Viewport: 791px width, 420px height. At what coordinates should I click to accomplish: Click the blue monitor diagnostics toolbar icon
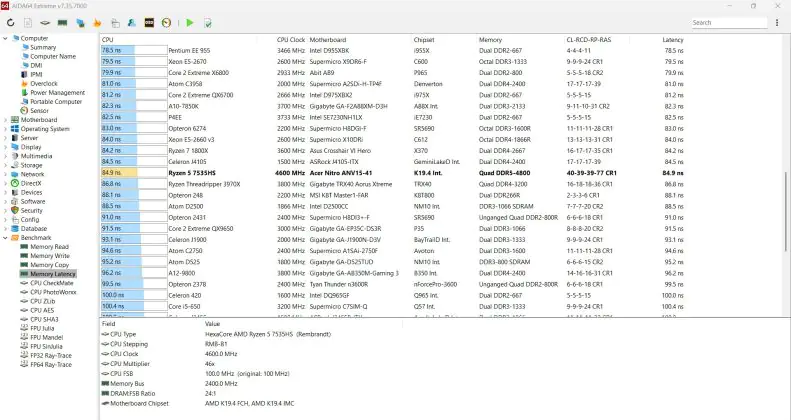80,23
